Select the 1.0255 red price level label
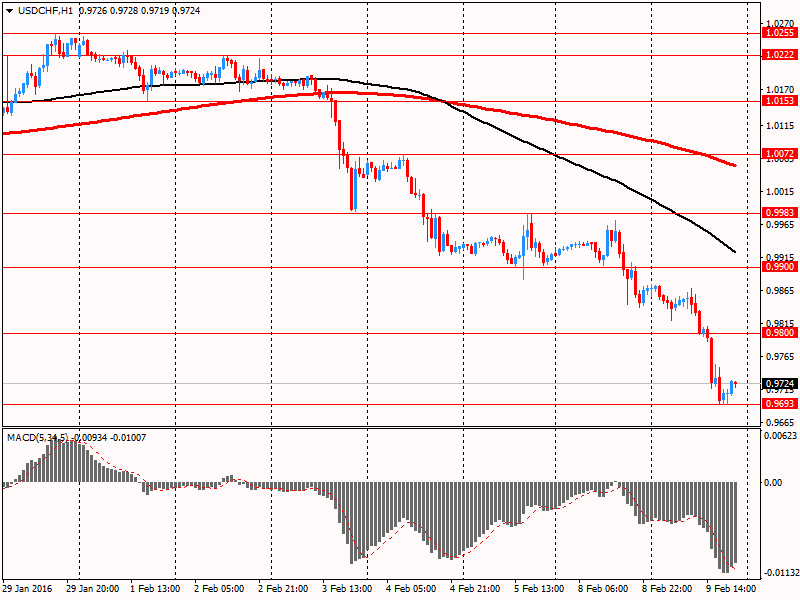Screen dimensions: 800x600 pyautogui.click(x=780, y=33)
